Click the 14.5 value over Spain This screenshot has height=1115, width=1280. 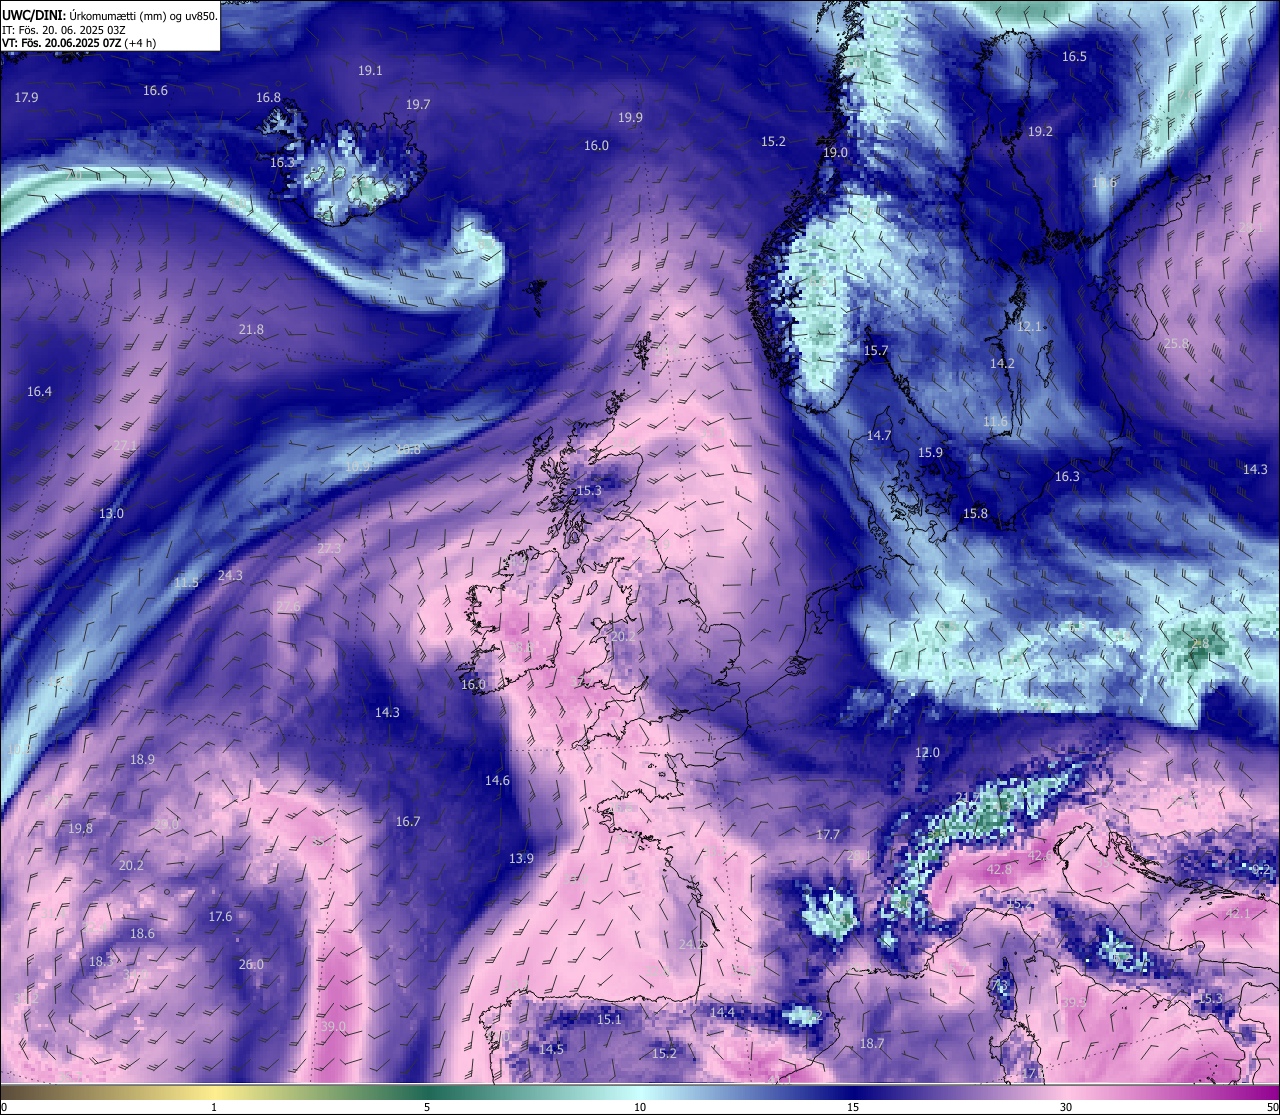(x=551, y=1049)
